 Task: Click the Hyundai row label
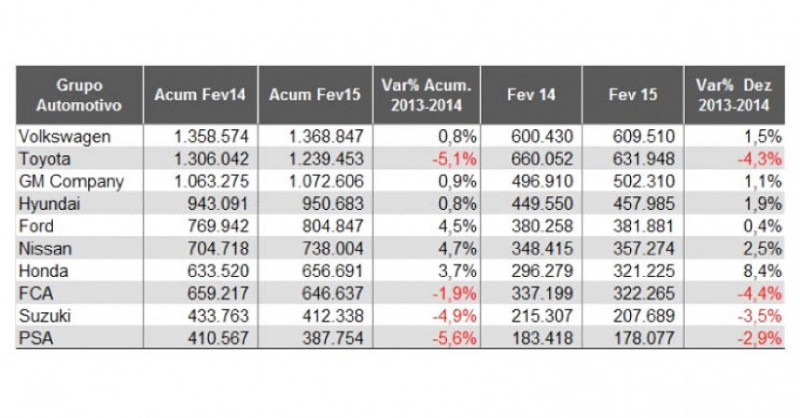pyautogui.click(x=47, y=204)
